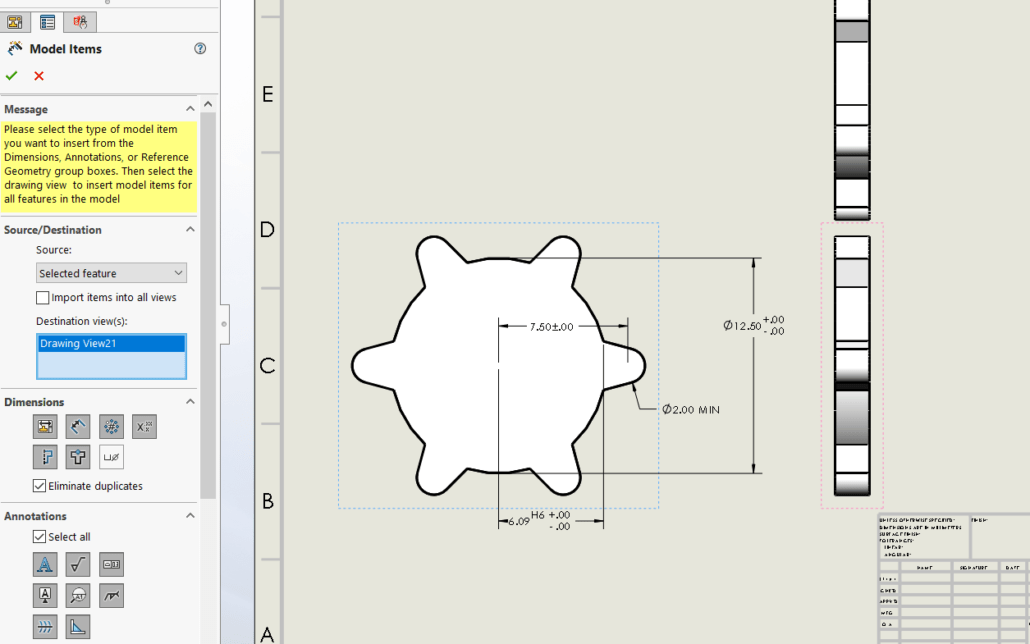
Task: Check Import items into all views
Action: [x=42, y=297]
